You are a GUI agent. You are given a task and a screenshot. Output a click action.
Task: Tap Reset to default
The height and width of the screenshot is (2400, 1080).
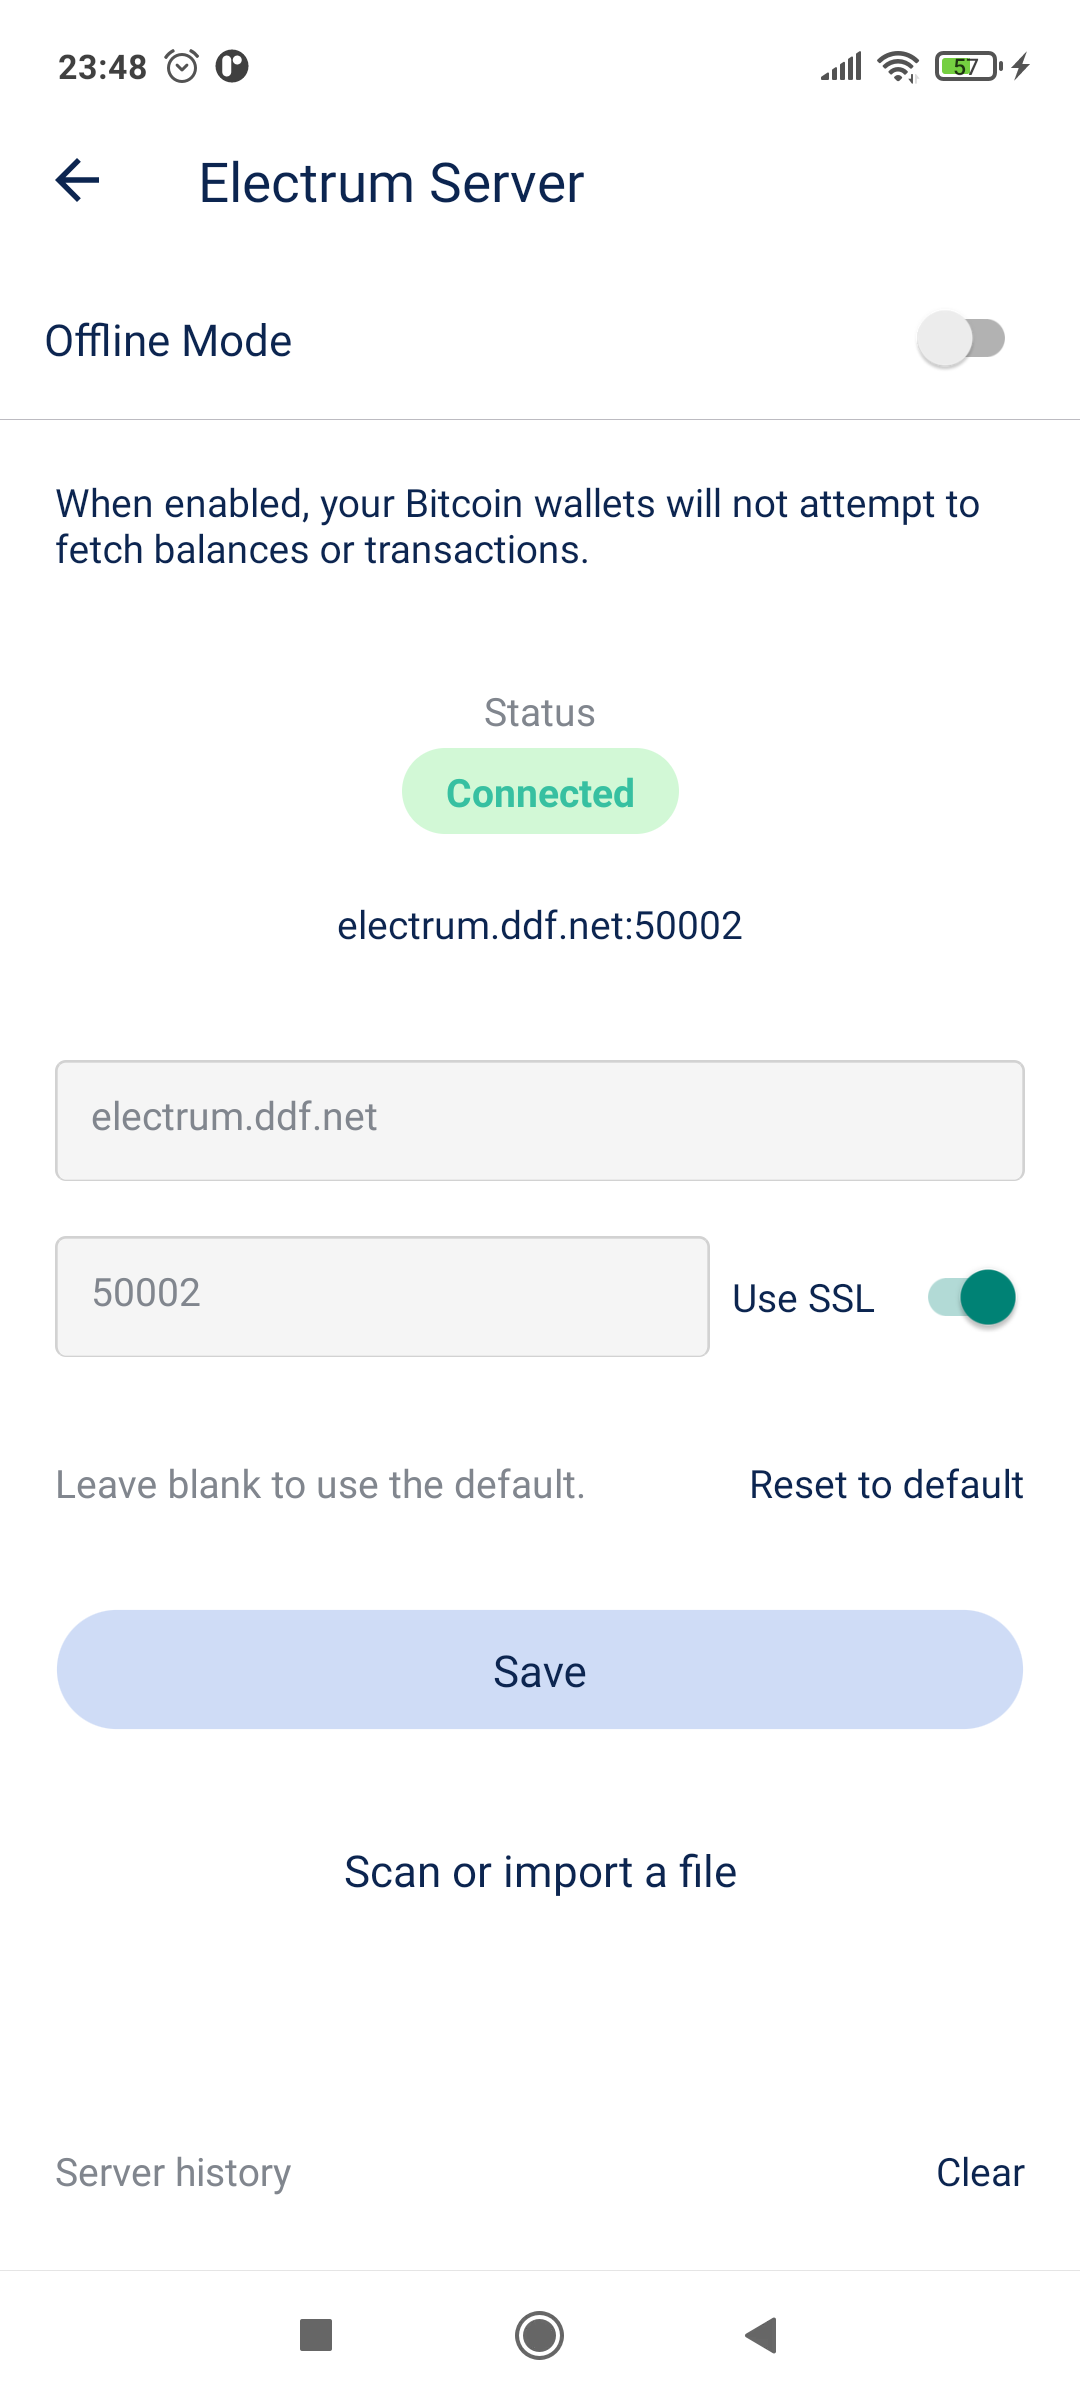pyautogui.click(x=886, y=1485)
